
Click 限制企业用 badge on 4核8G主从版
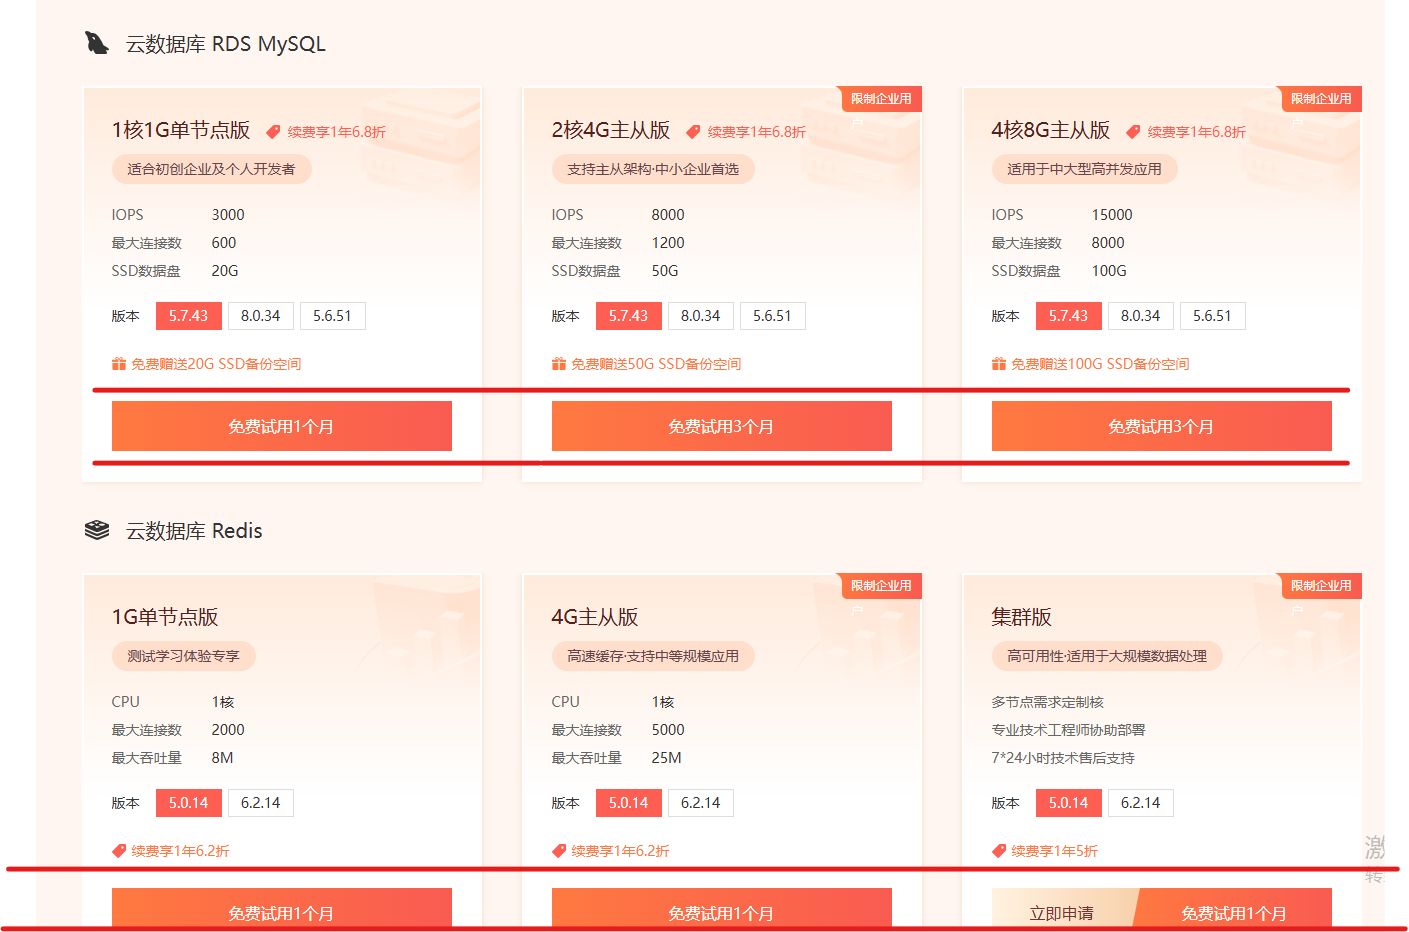coord(1321,99)
